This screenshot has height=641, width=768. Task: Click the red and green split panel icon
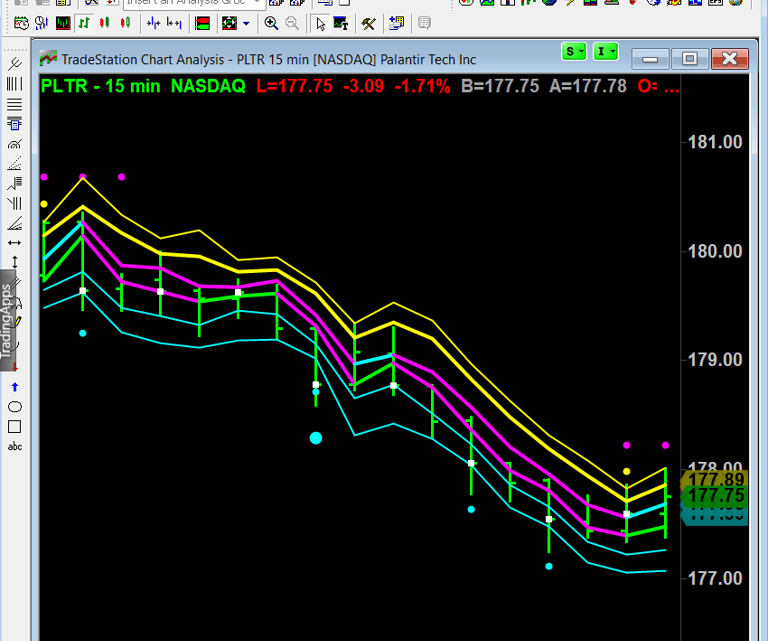202,23
